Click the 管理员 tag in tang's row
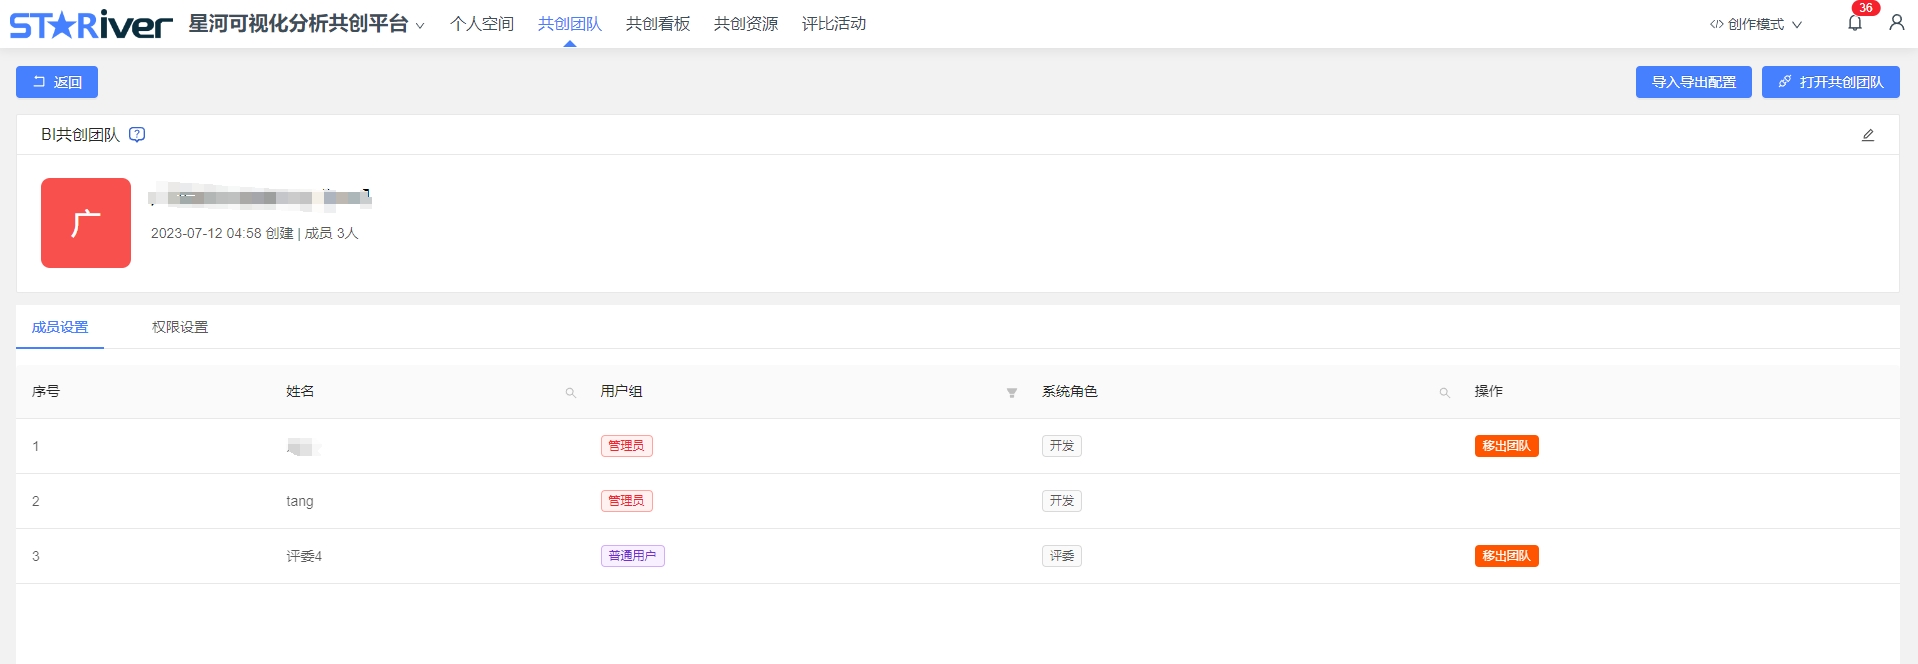 click(x=626, y=501)
